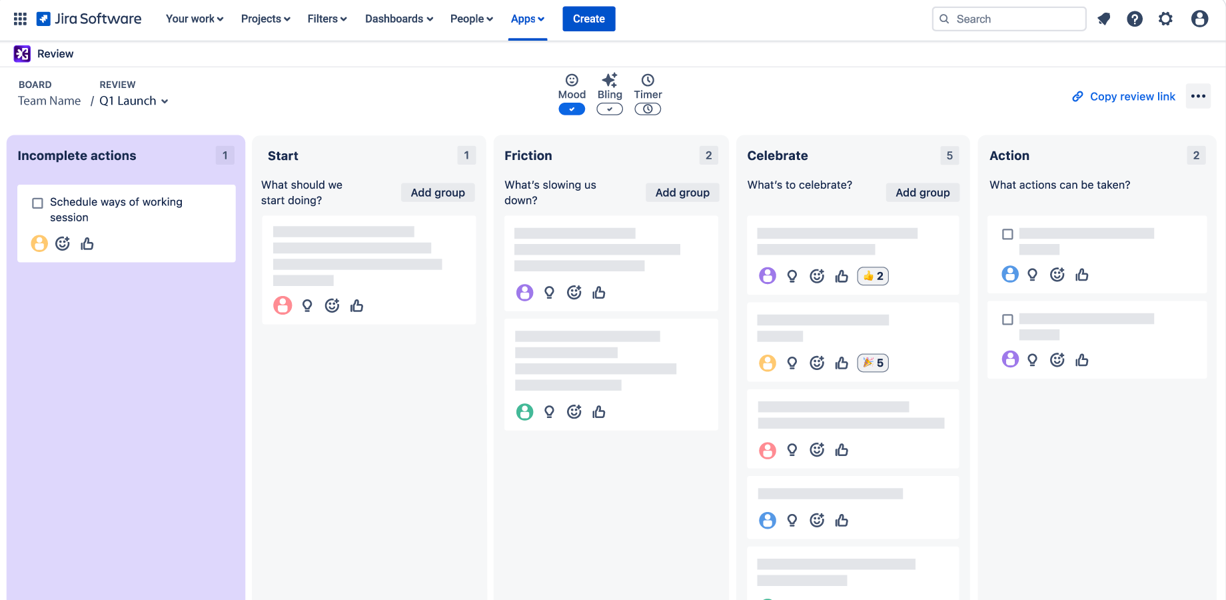The image size is (1226, 600).
Task: Open the user profile avatar in top bar
Action: [x=1200, y=19]
